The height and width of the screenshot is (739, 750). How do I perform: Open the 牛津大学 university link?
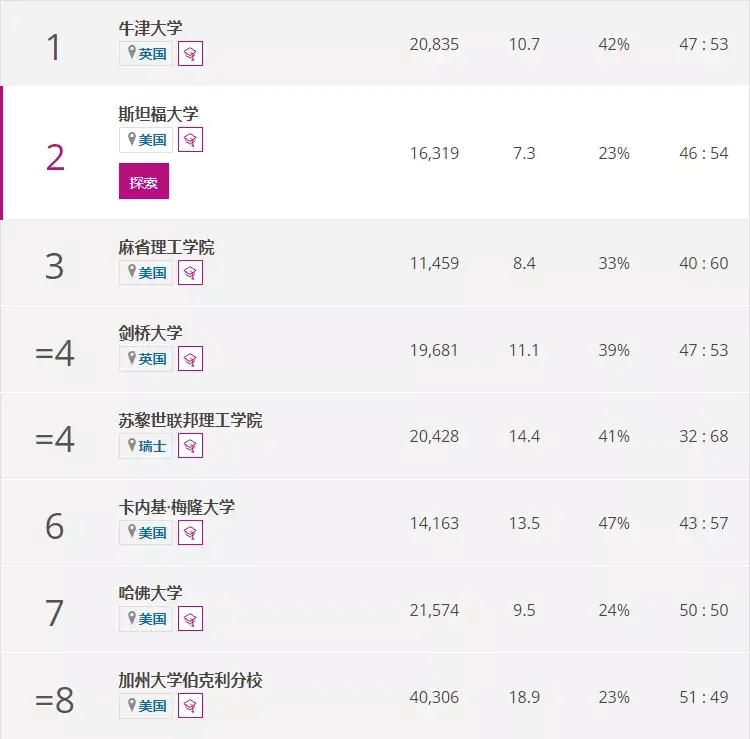(x=150, y=28)
